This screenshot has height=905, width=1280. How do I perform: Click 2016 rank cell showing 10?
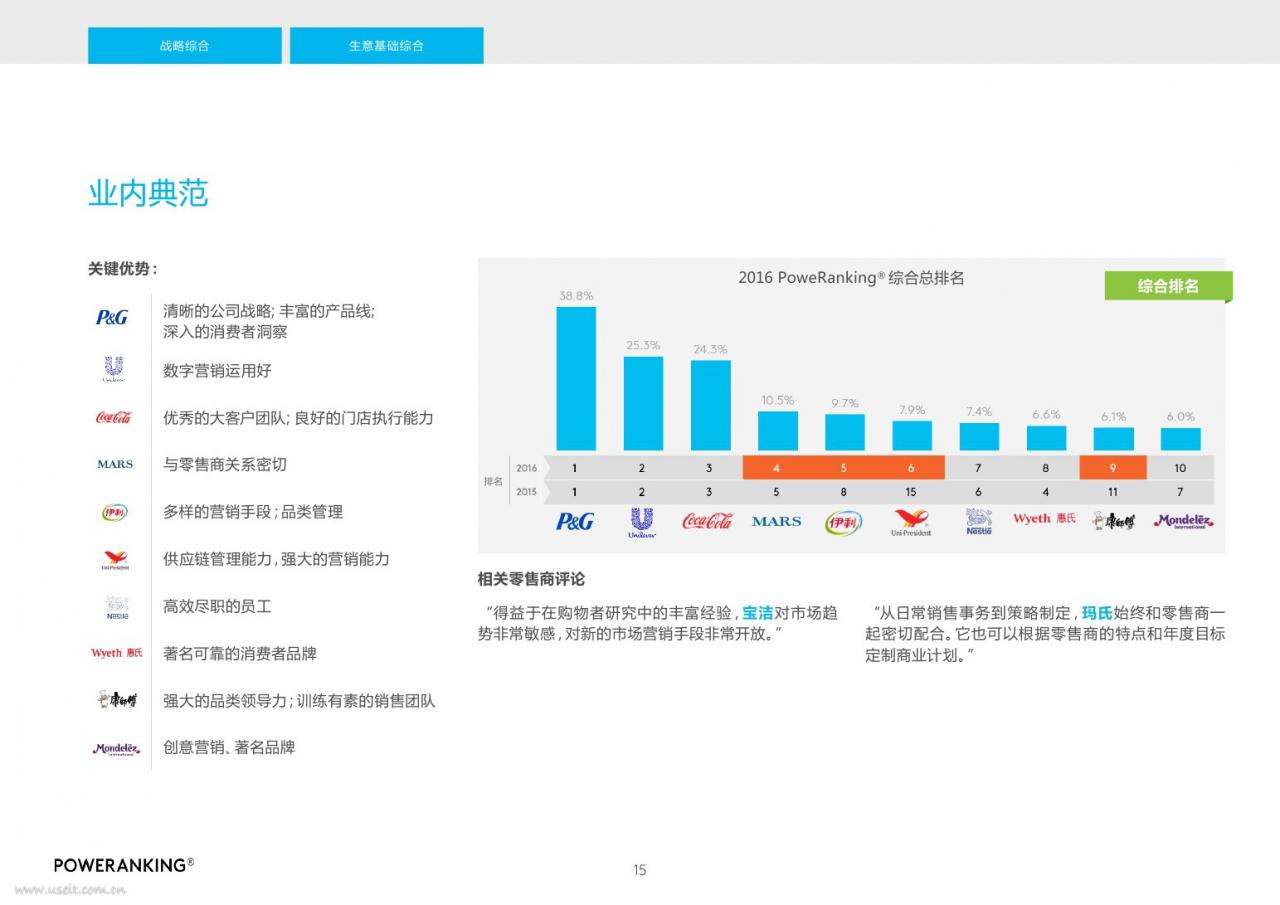coord(1180,467)
